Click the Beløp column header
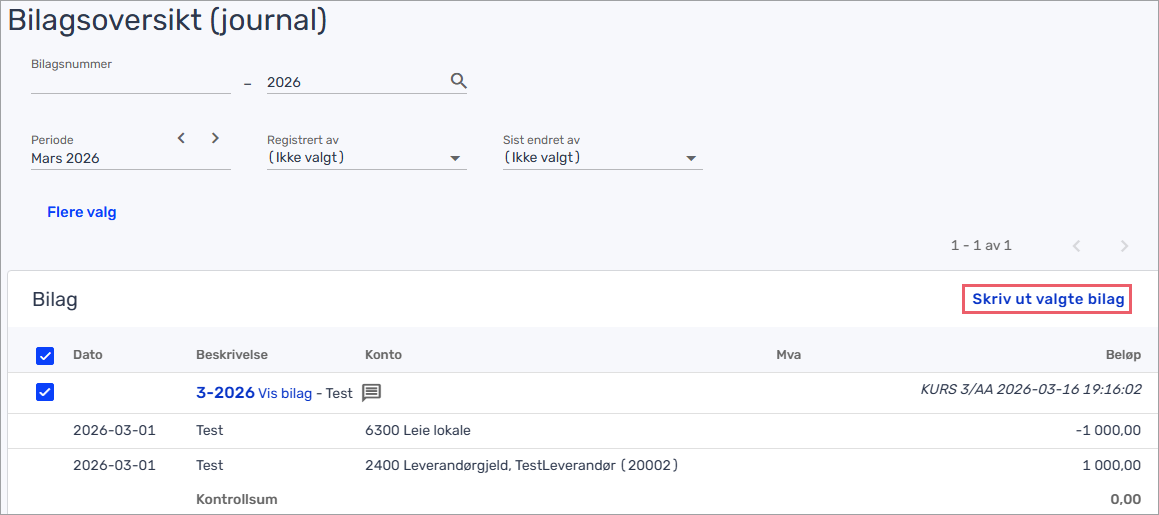The width and height of the screenshot is (1159, 515). [1124, 355]
